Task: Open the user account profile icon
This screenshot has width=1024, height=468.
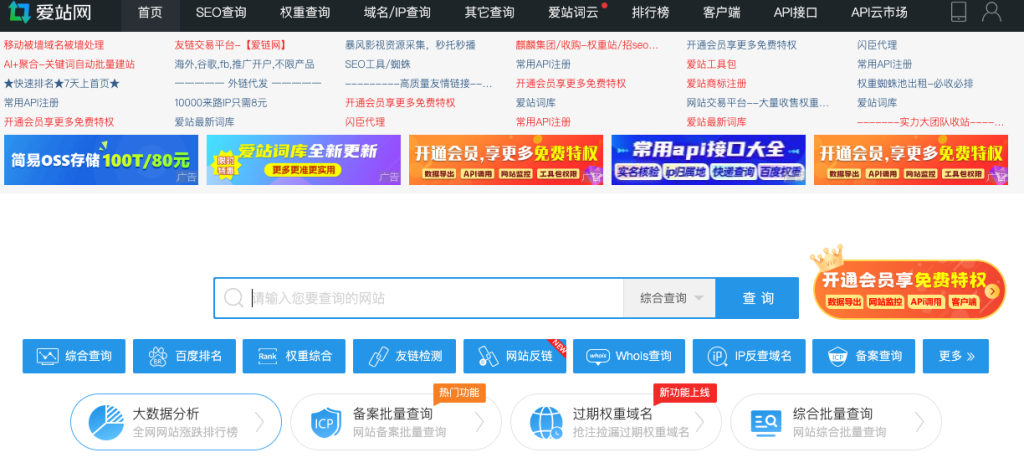Action: pos(991,12)
